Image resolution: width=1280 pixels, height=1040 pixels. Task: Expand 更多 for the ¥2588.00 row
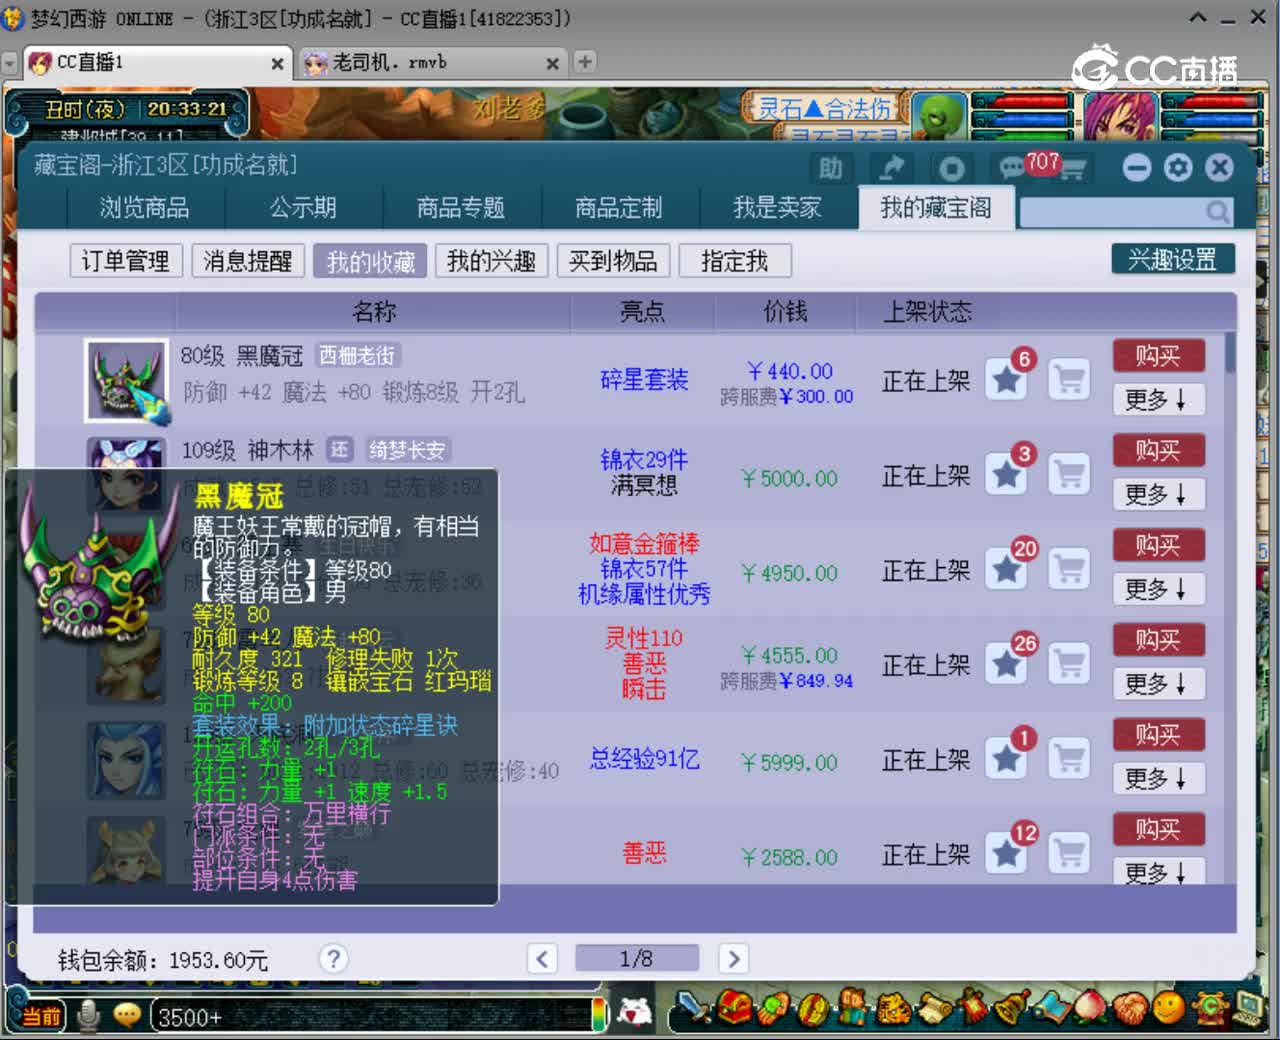(1158, 872)
